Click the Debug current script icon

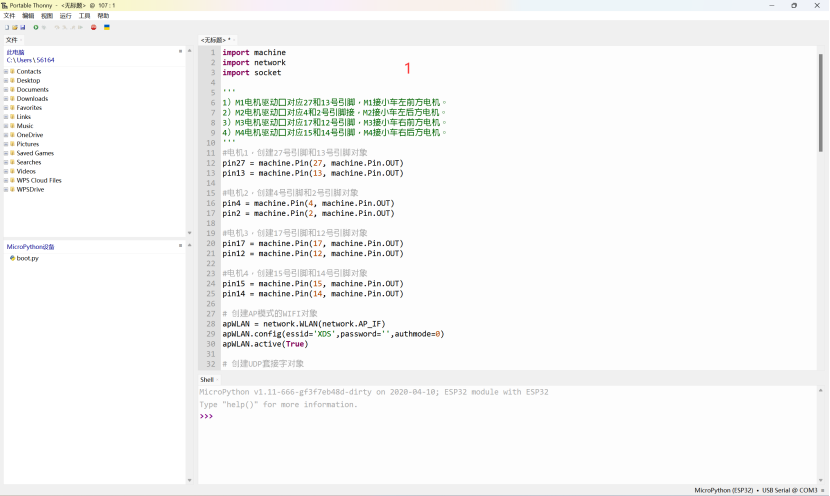tap(44, 28)
